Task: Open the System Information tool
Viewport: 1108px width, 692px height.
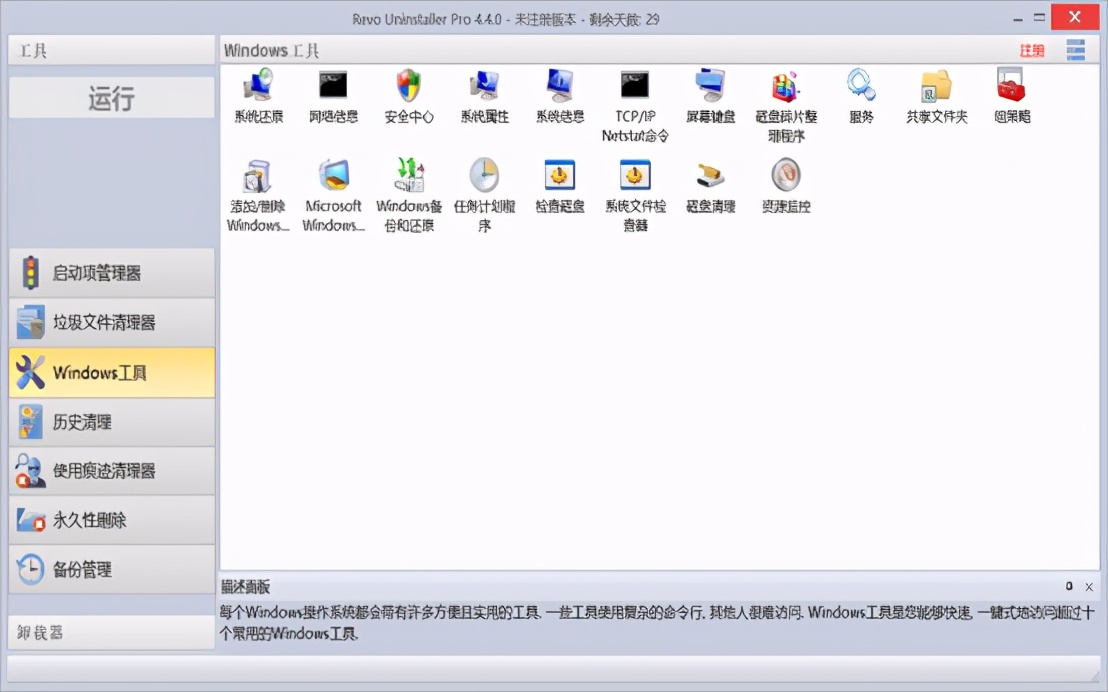Action: click(x=559, y=95)
